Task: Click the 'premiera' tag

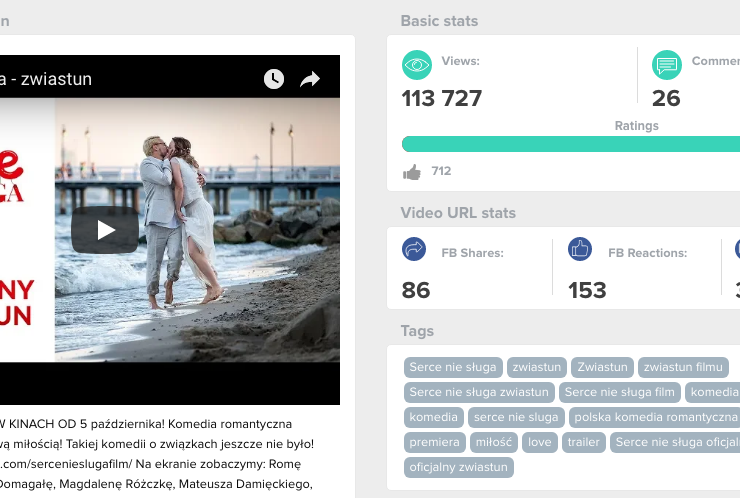Action: (x=434, y=442)
